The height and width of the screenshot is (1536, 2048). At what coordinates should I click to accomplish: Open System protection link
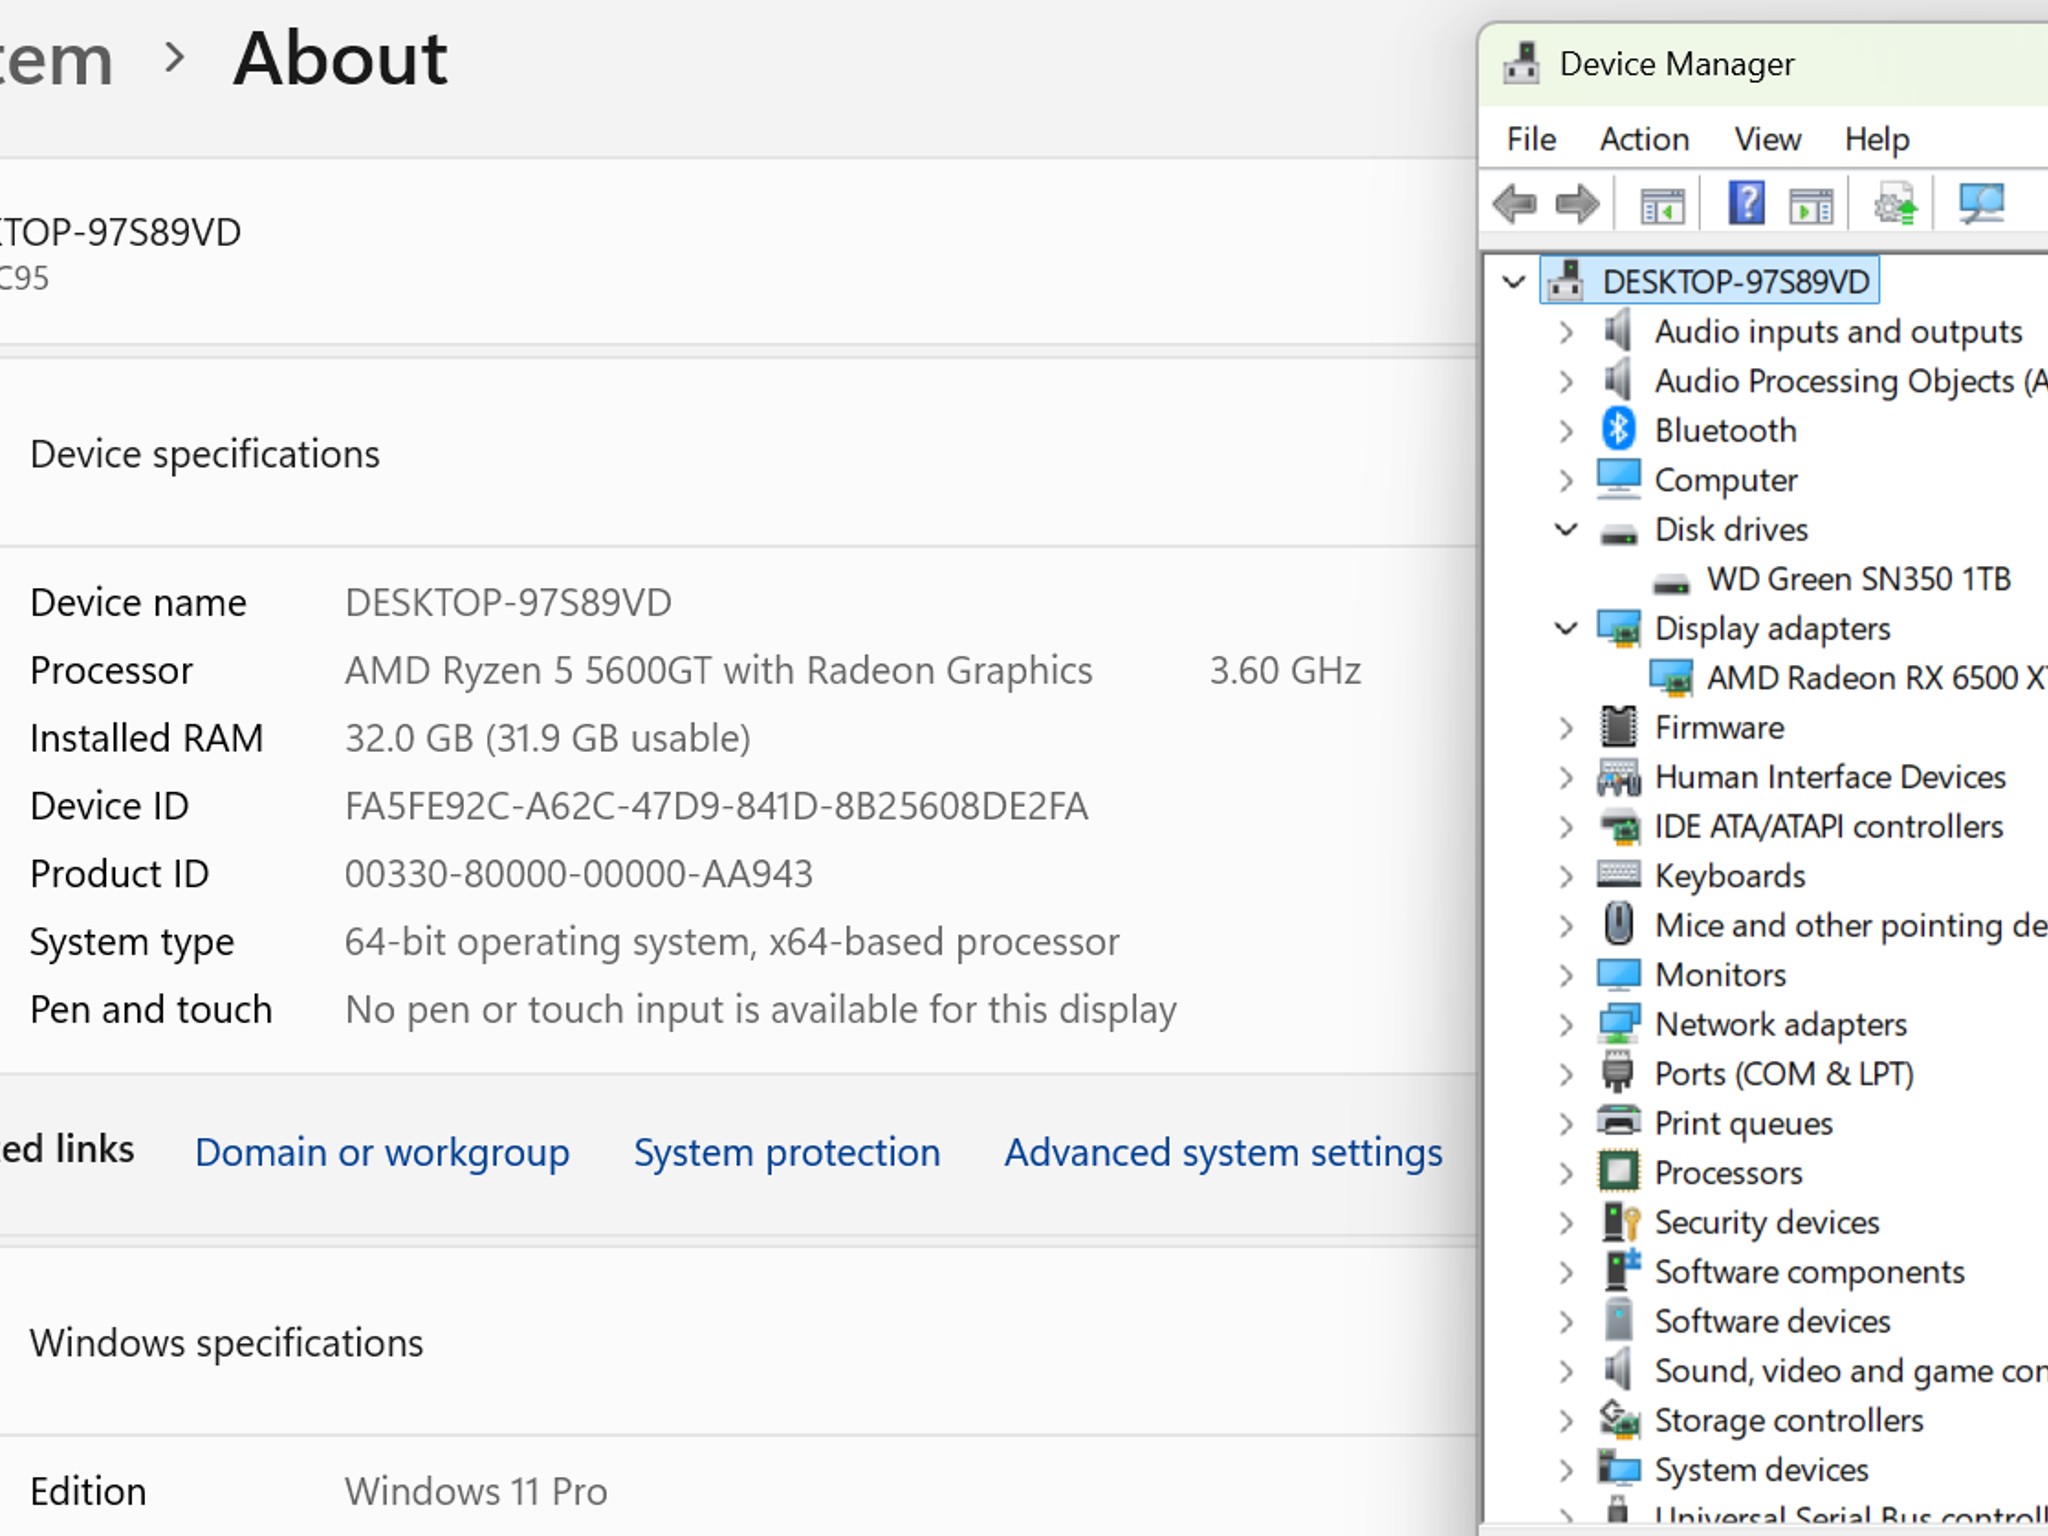[x=787, y=1152]
